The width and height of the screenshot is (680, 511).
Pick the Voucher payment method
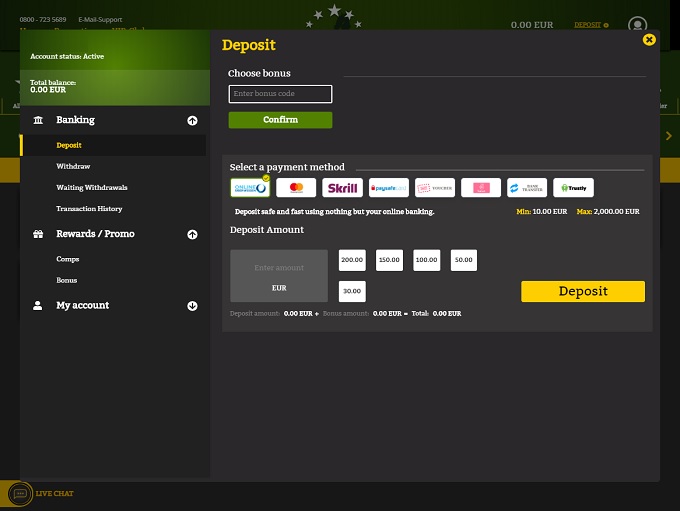435,188
